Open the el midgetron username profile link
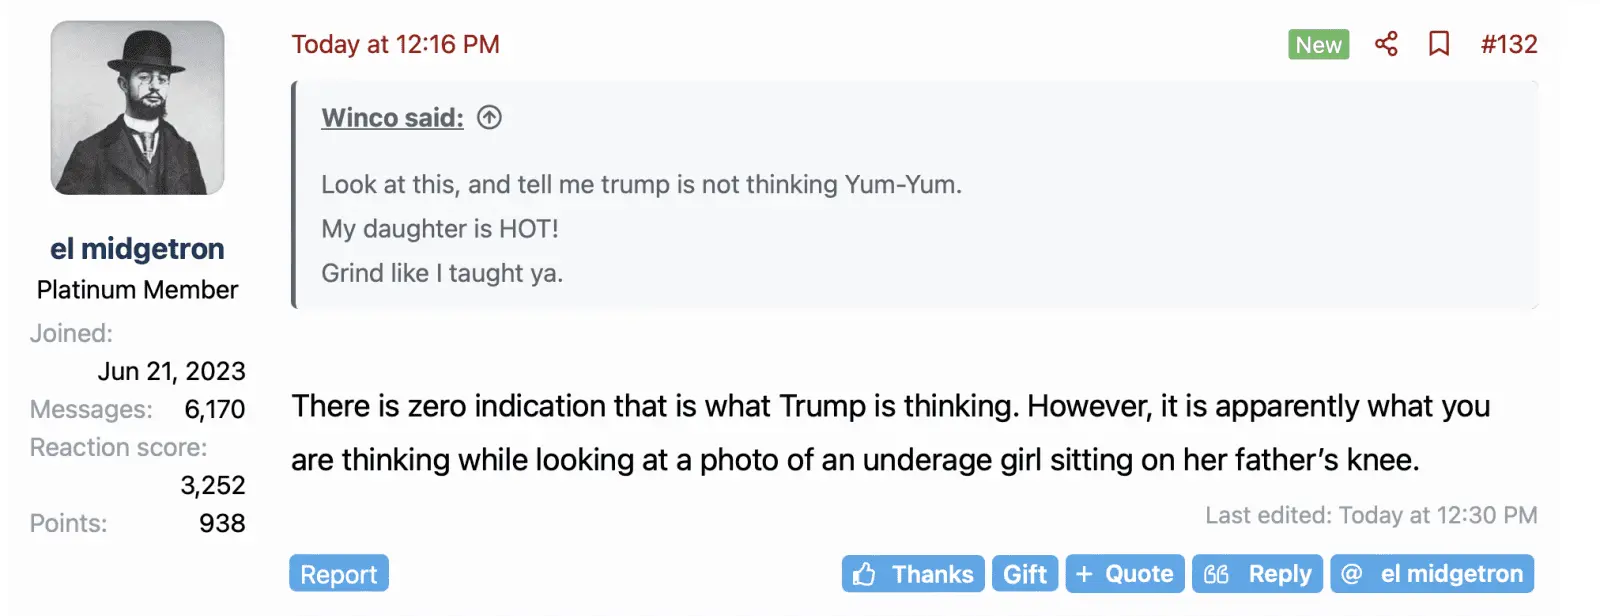Image resolution: width=1600 pixels, height=616 pixels. pyautogui.click(x=137, y=249)
